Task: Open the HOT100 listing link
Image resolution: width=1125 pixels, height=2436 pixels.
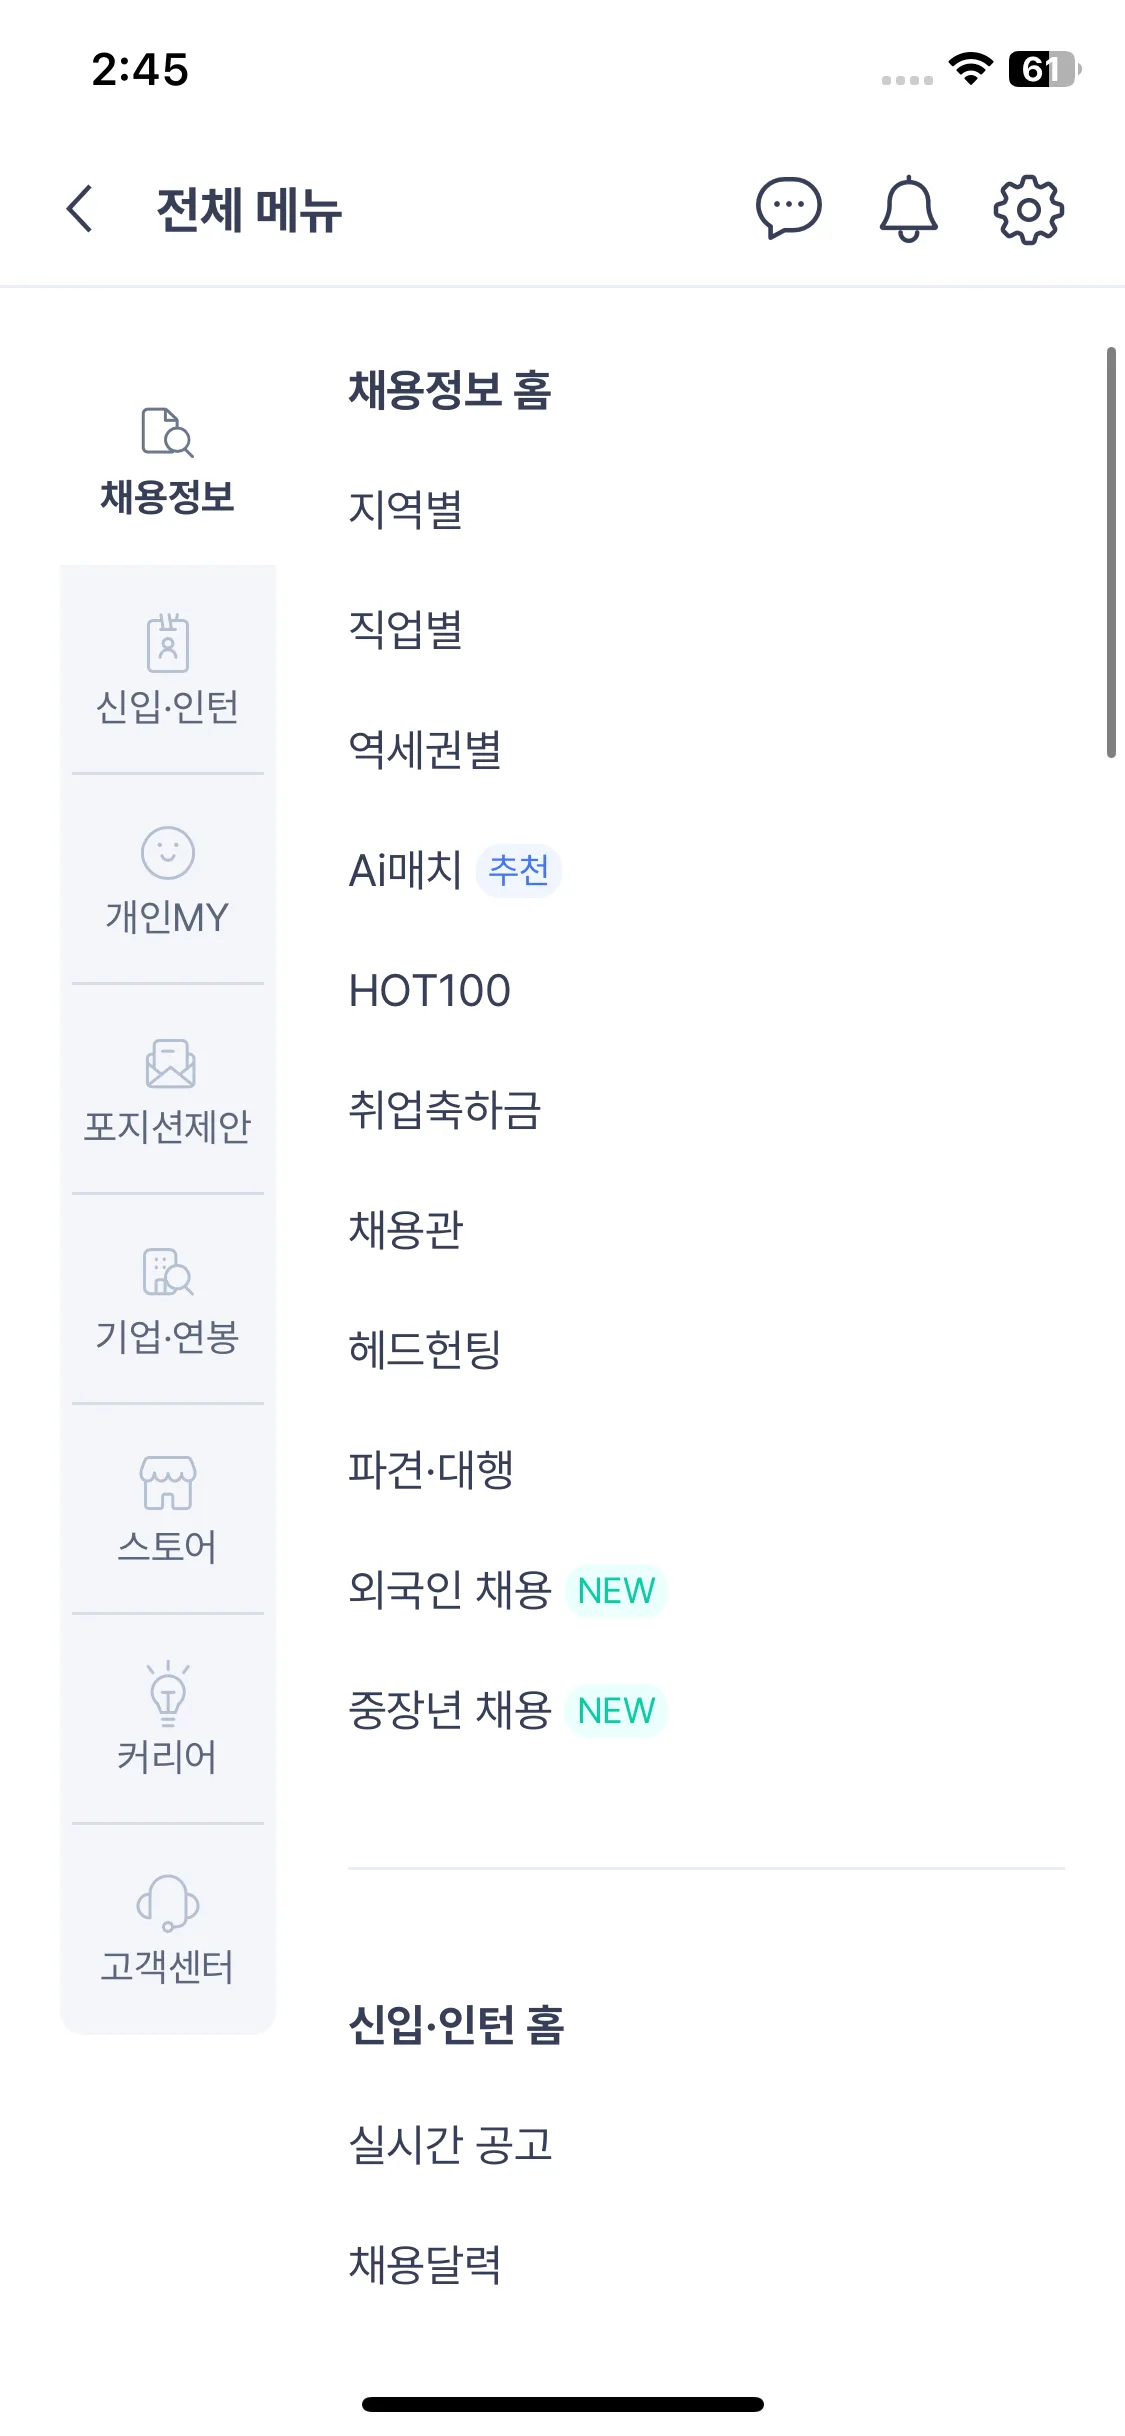Action: coord(430,991)
